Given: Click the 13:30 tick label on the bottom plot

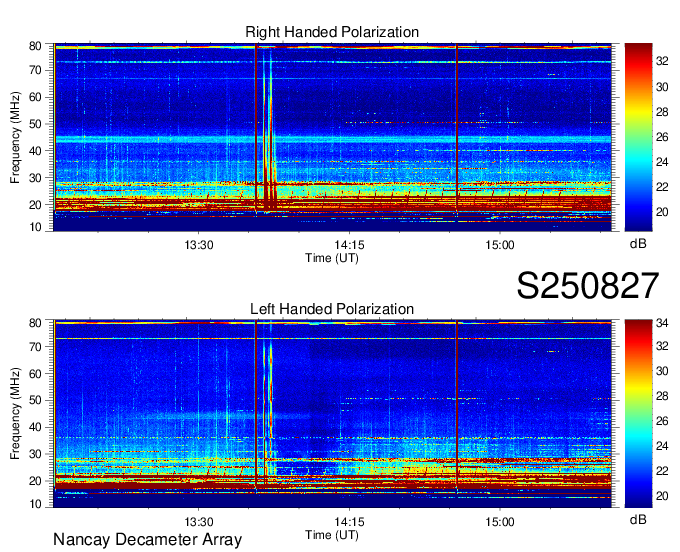Looking at the screenshot, I should (x=199, y=522).
